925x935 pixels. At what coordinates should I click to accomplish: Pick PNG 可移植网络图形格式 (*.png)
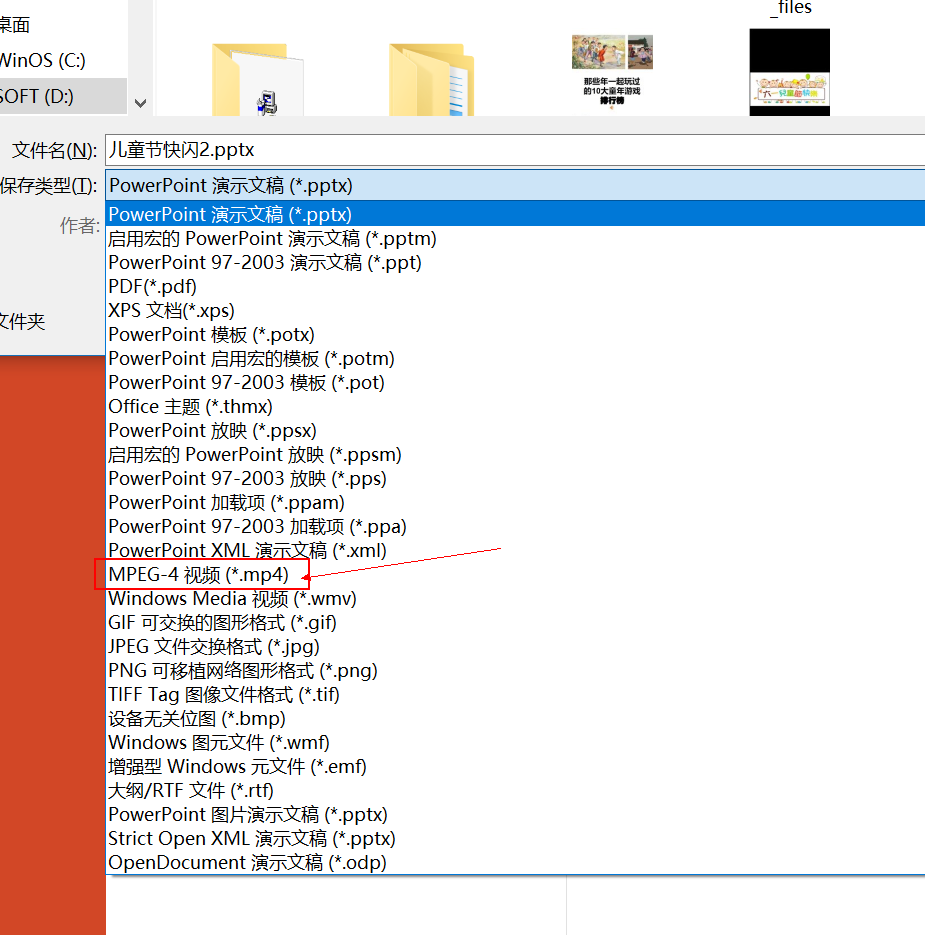515,670
